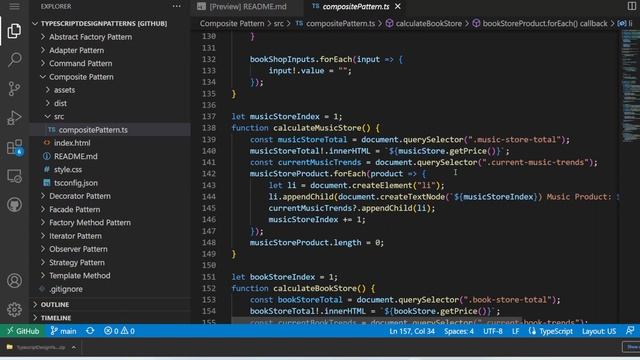Expand the dist folder
Image resolution: width=640 pixels, height=360 pixels.
pos(60,104)
